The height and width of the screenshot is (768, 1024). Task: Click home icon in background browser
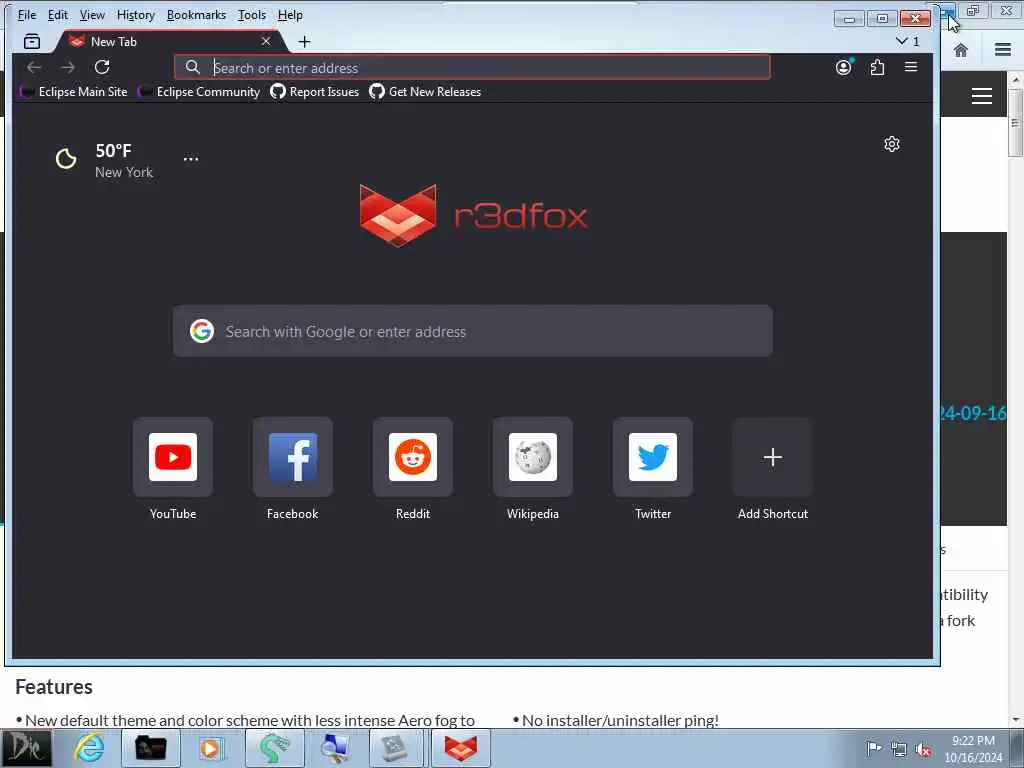coord(961,50)
